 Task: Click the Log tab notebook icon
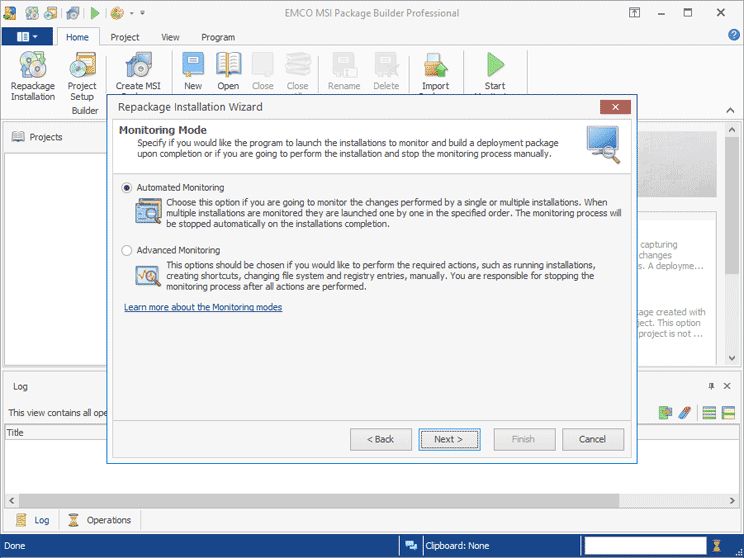tap(21, 520)
